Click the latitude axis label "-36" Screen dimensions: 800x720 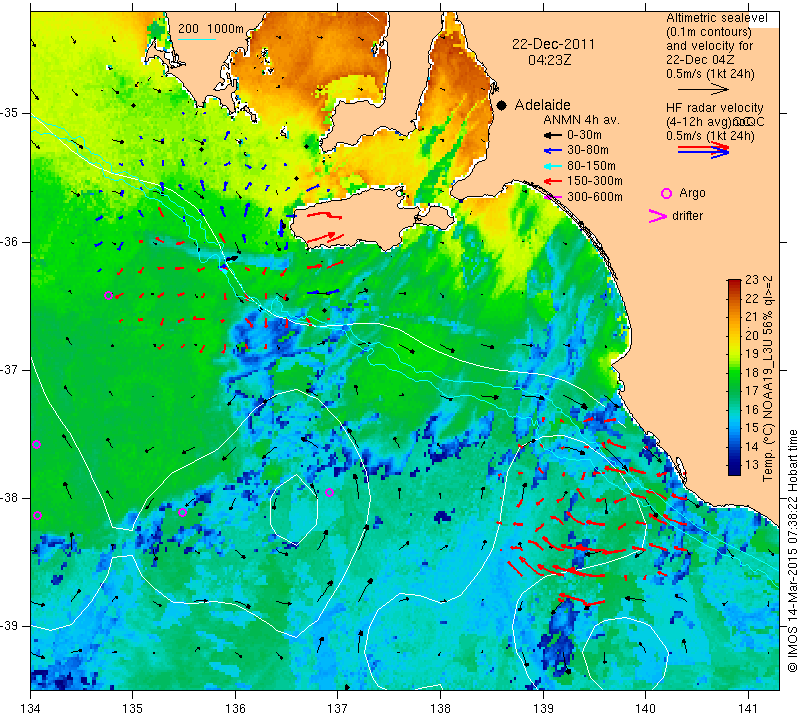point(9,241)
